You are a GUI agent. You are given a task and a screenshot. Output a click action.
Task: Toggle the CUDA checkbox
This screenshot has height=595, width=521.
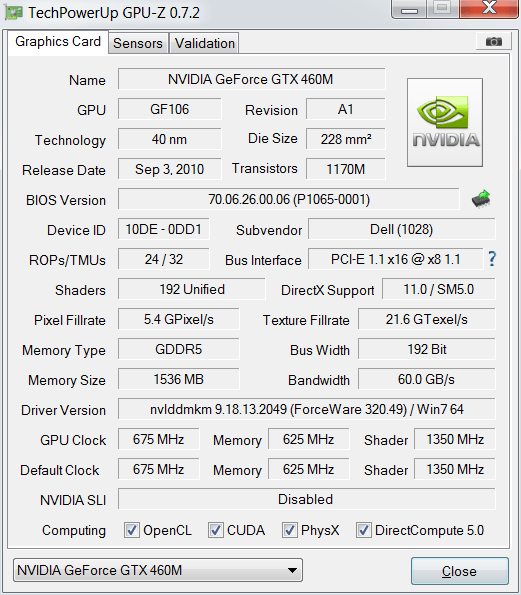pyautogui.click(x=216, y=530)
